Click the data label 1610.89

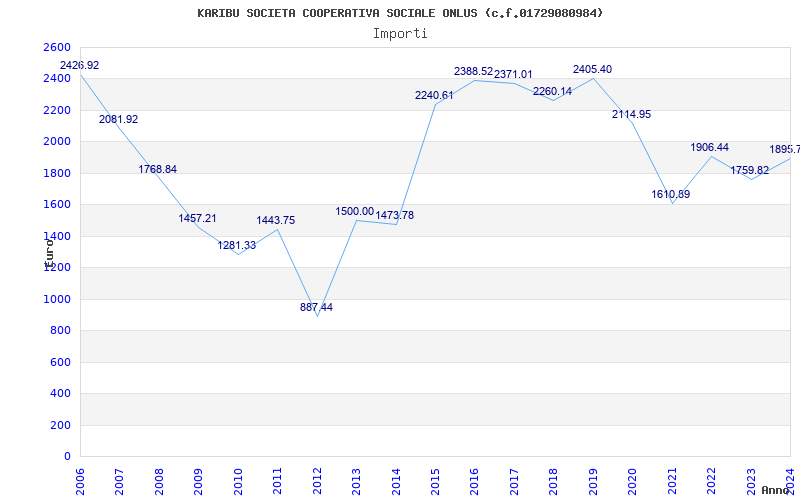click(x=671, y=194)
